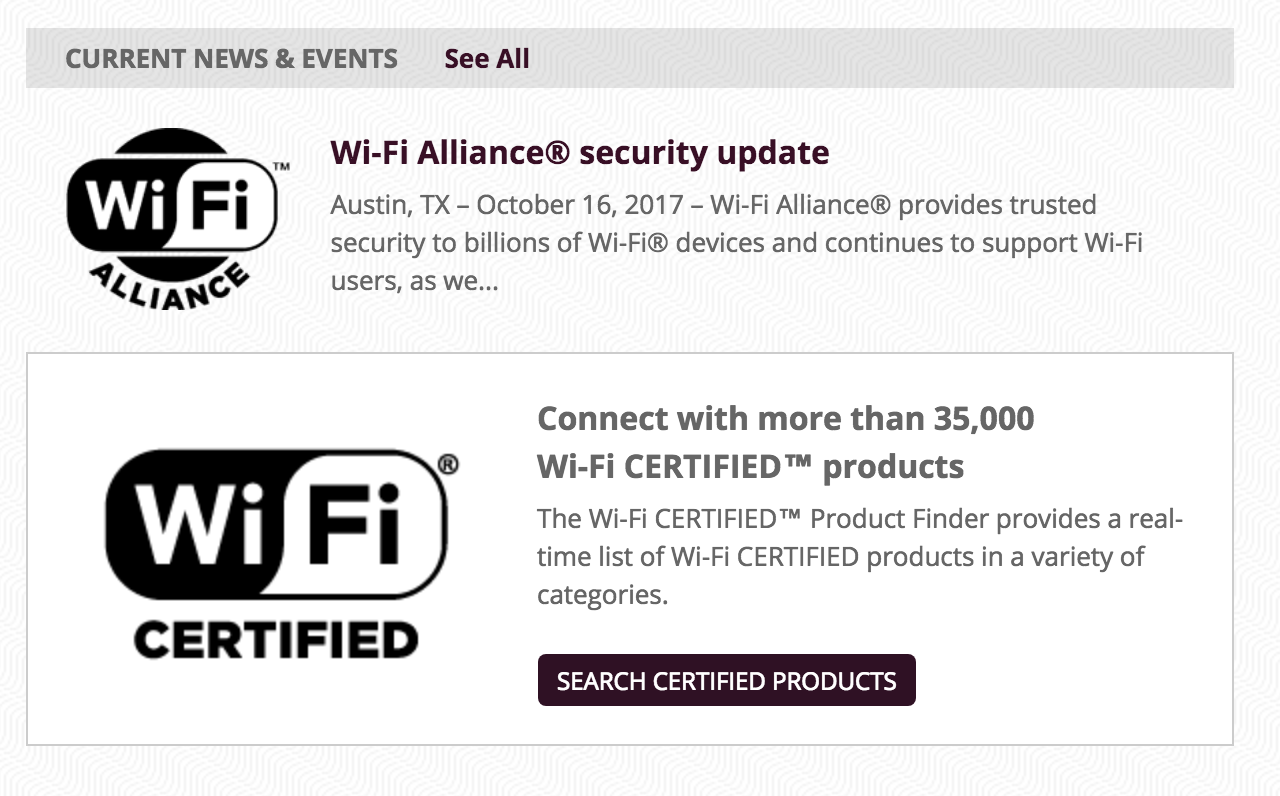Click the Wi-Fi Alliance round logo
The image size is (1280, 796).
pos(172,217)
